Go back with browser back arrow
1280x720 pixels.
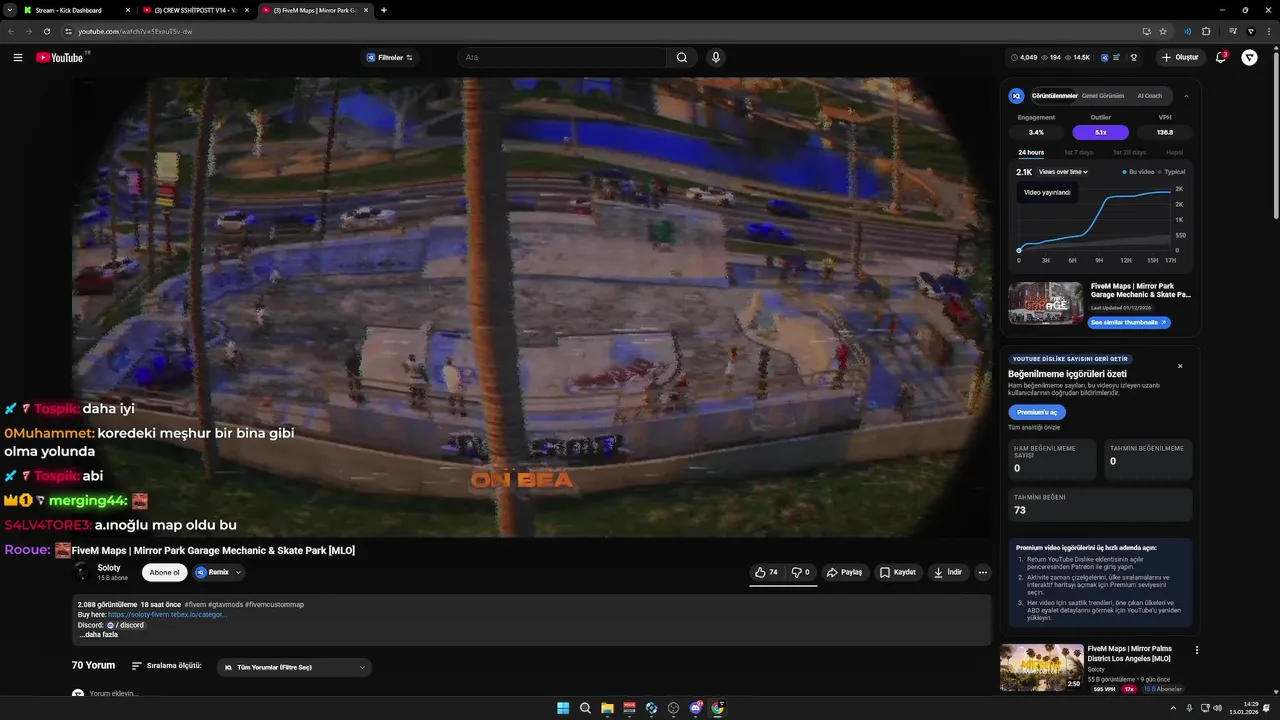click(11, 31)
